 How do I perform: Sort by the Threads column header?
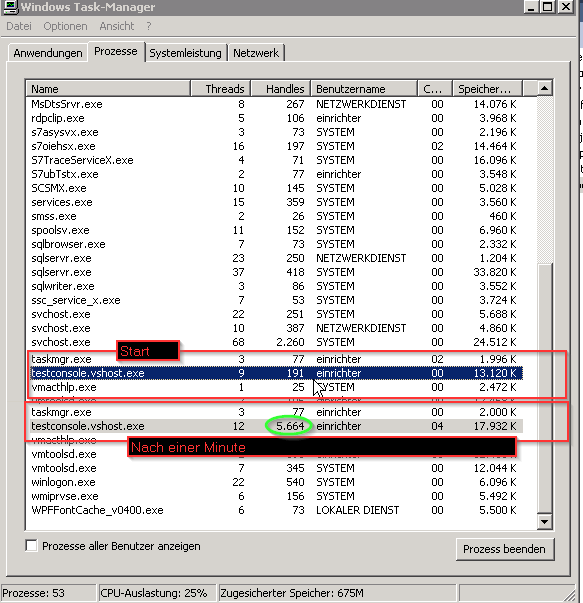(220, 89)
